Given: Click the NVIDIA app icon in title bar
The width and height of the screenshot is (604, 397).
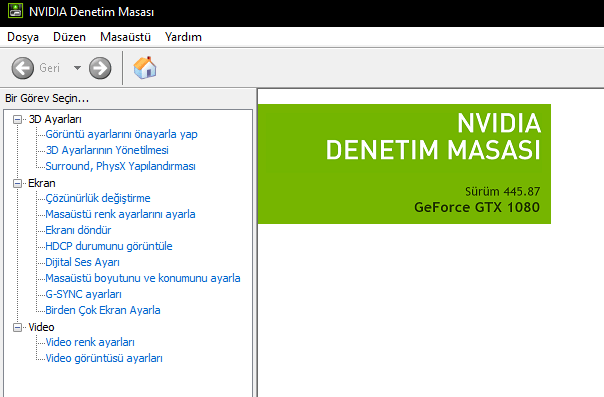Looking at the screenshot, I should coord(16,11).
